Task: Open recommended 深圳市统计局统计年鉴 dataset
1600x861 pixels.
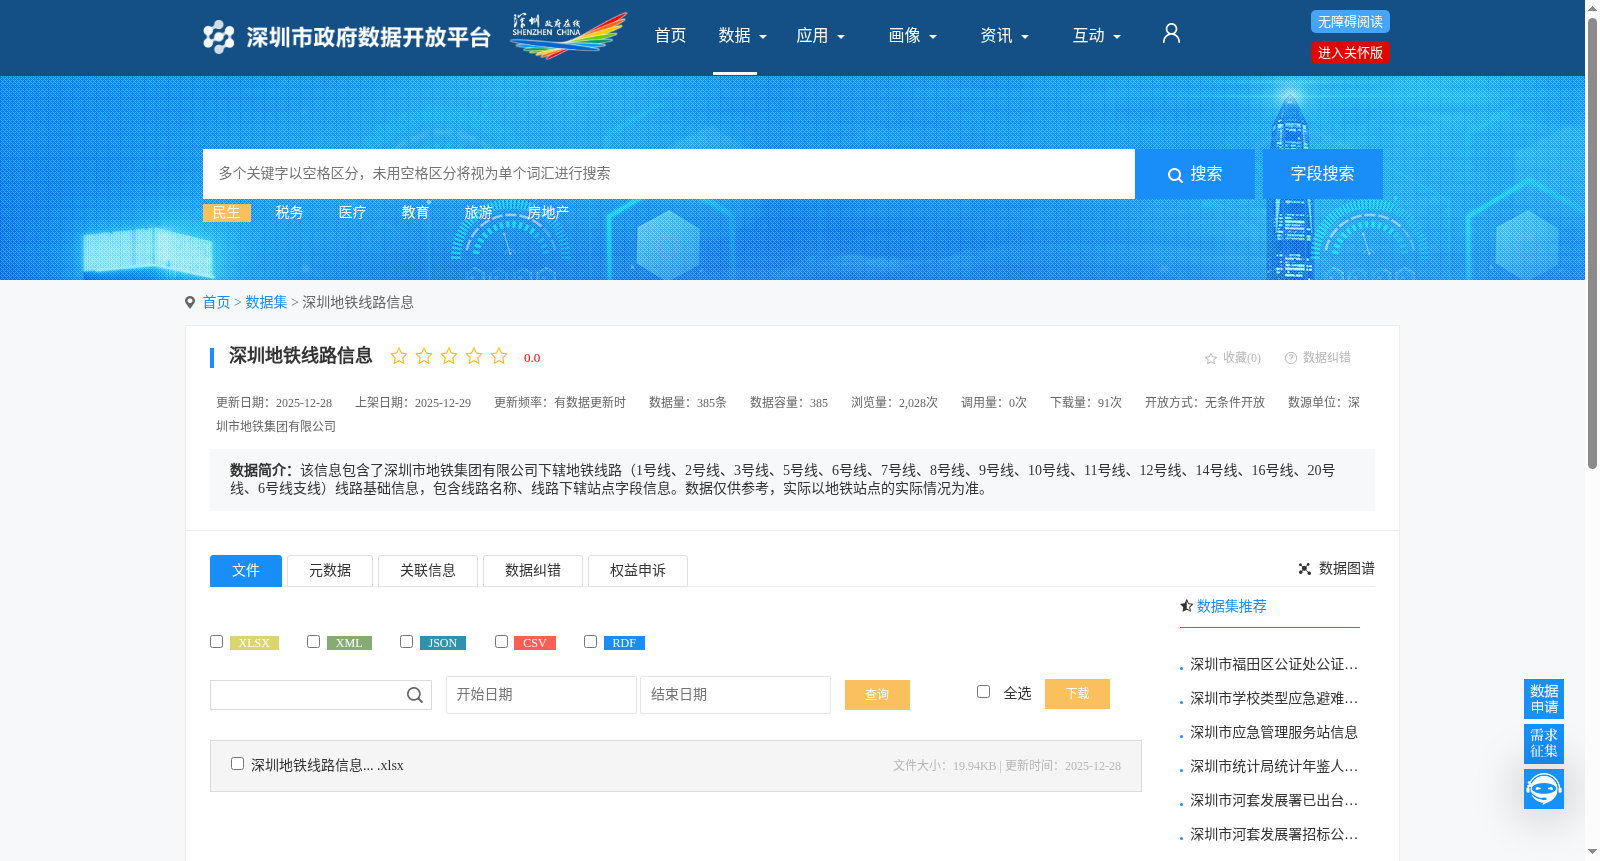Action: pyautogui.click(x=1274, y=767)
